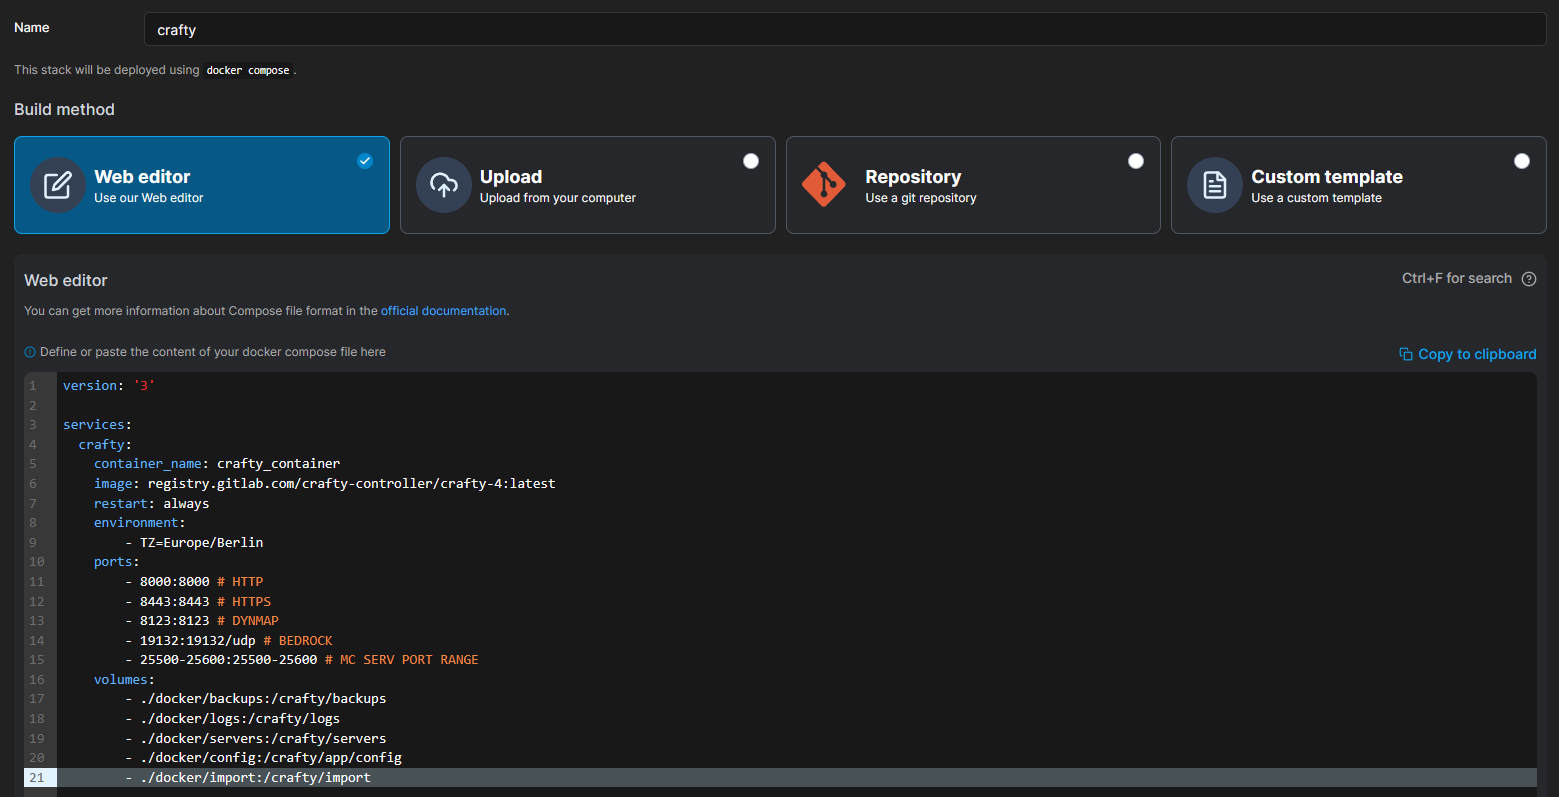Screen dimensions: 1559x797
Task: Select the Upload radio button
Action: click(751, 161)
